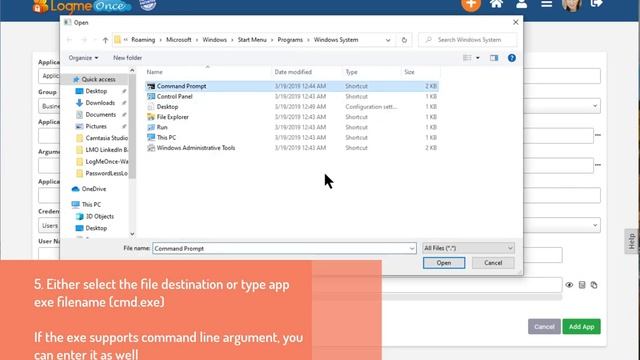
Task: Sort by Name column header
Action: tap(154, 72)
